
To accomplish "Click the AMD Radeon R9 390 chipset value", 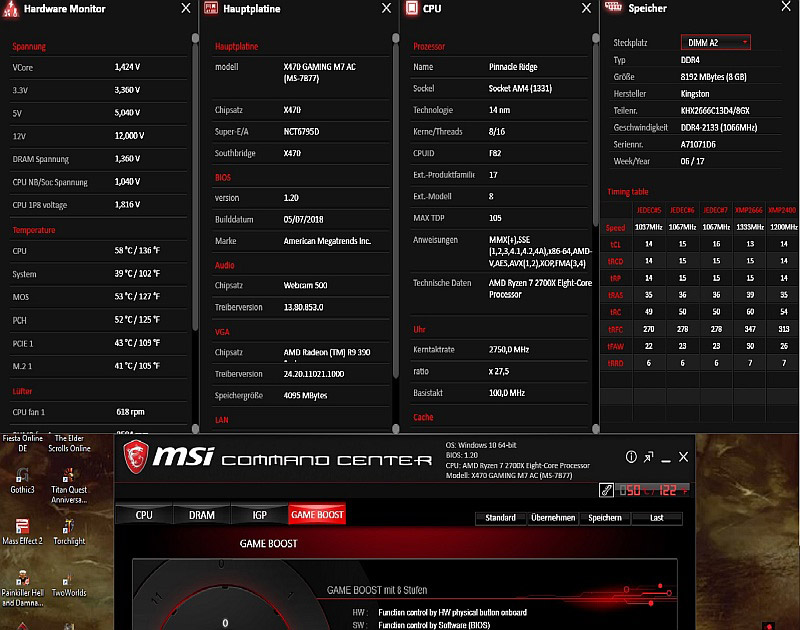I will click(327, 352).
